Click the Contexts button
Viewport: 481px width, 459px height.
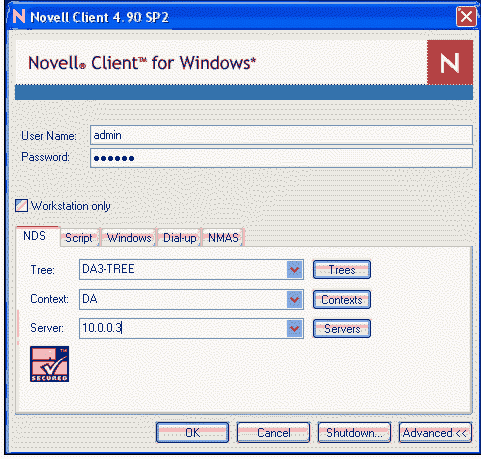pos(342,299)
